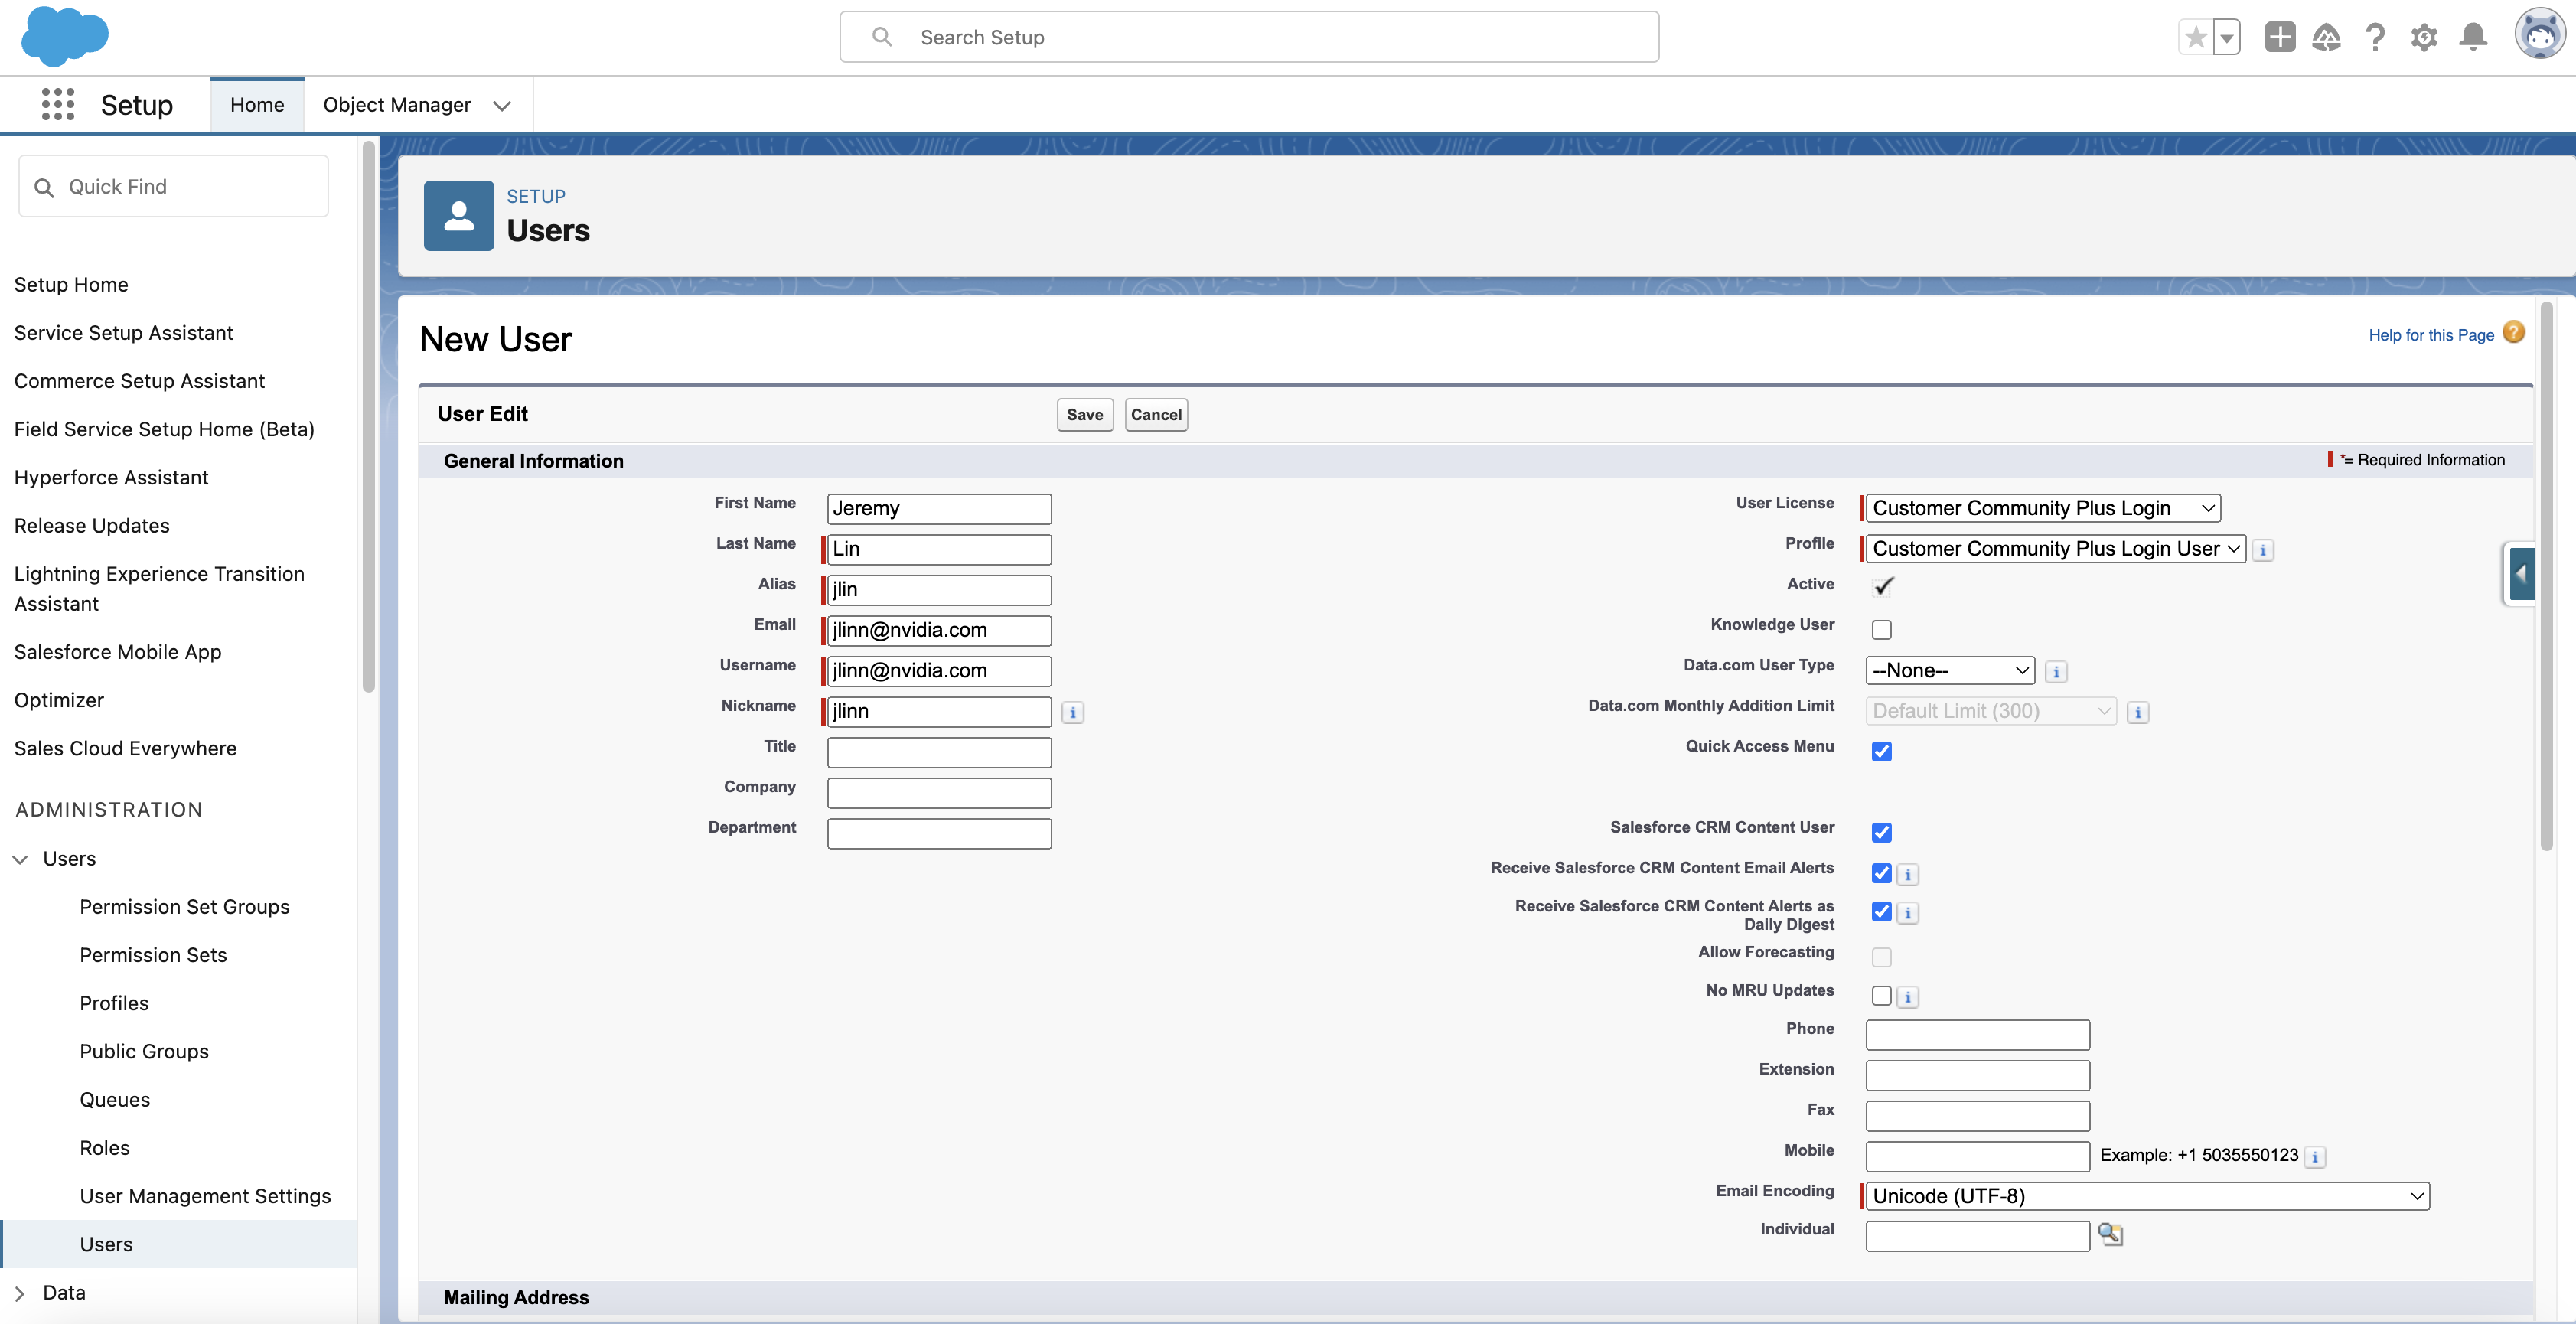Switch to the Home tab
Image resolution: width=2576 pixels, height=1324 pixels.
point(257,104)
